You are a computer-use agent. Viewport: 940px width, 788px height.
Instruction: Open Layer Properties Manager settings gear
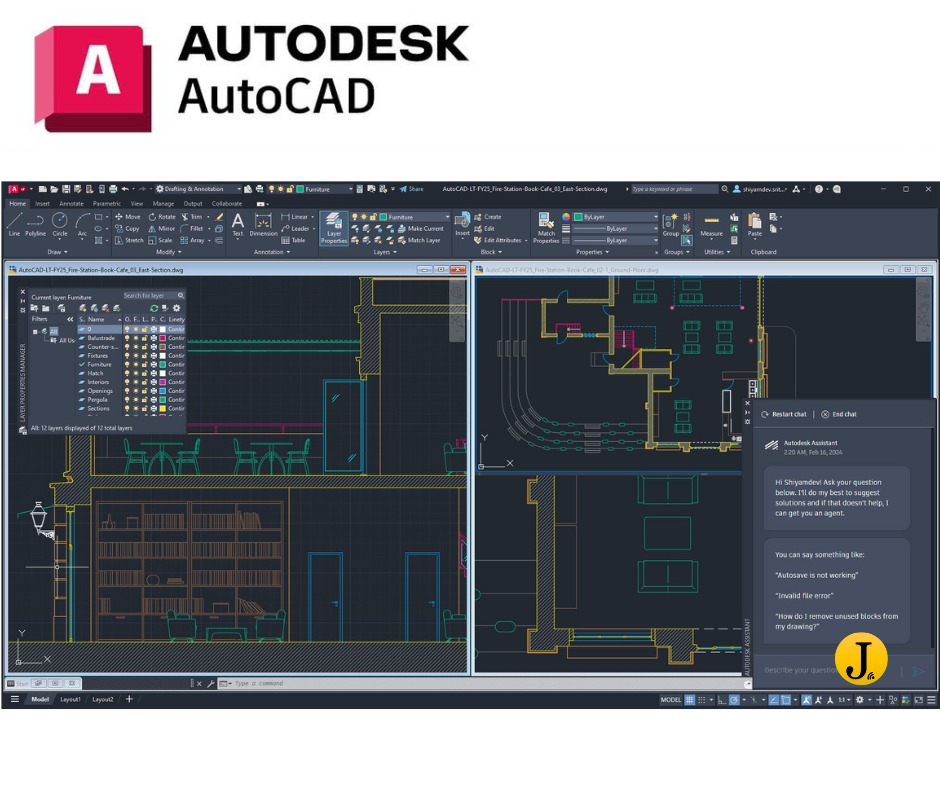tap(176, 308)
